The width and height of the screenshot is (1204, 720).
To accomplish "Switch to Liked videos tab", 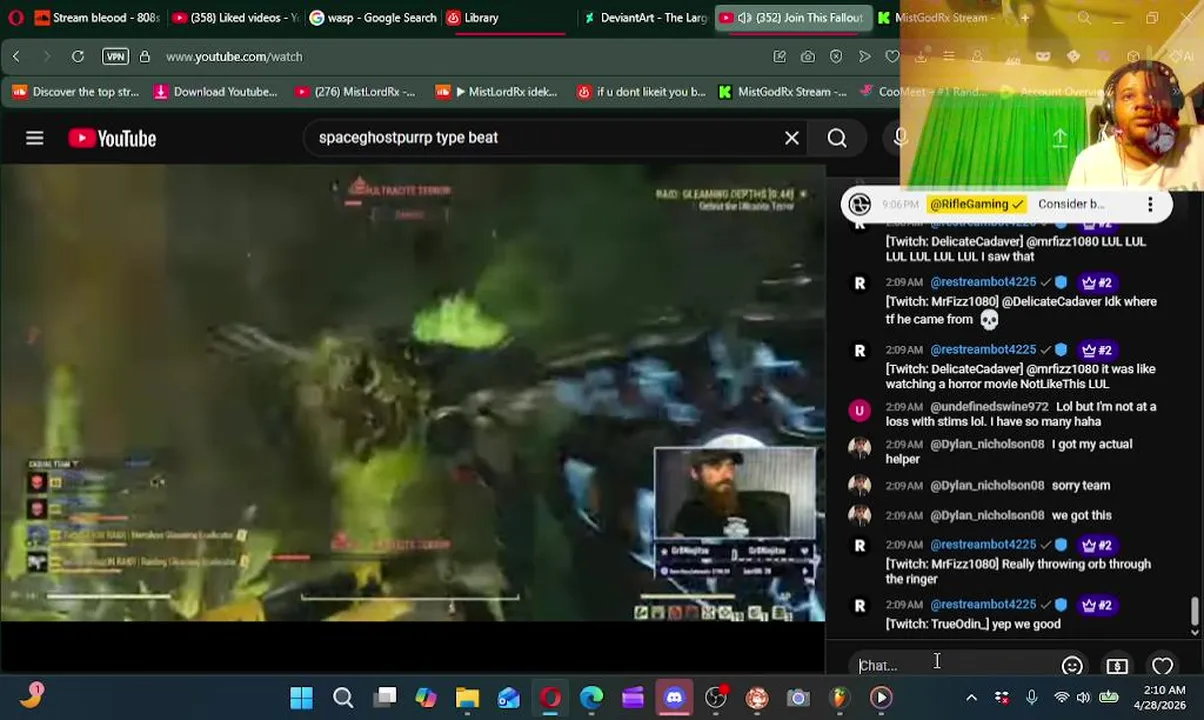I will 234,17.
